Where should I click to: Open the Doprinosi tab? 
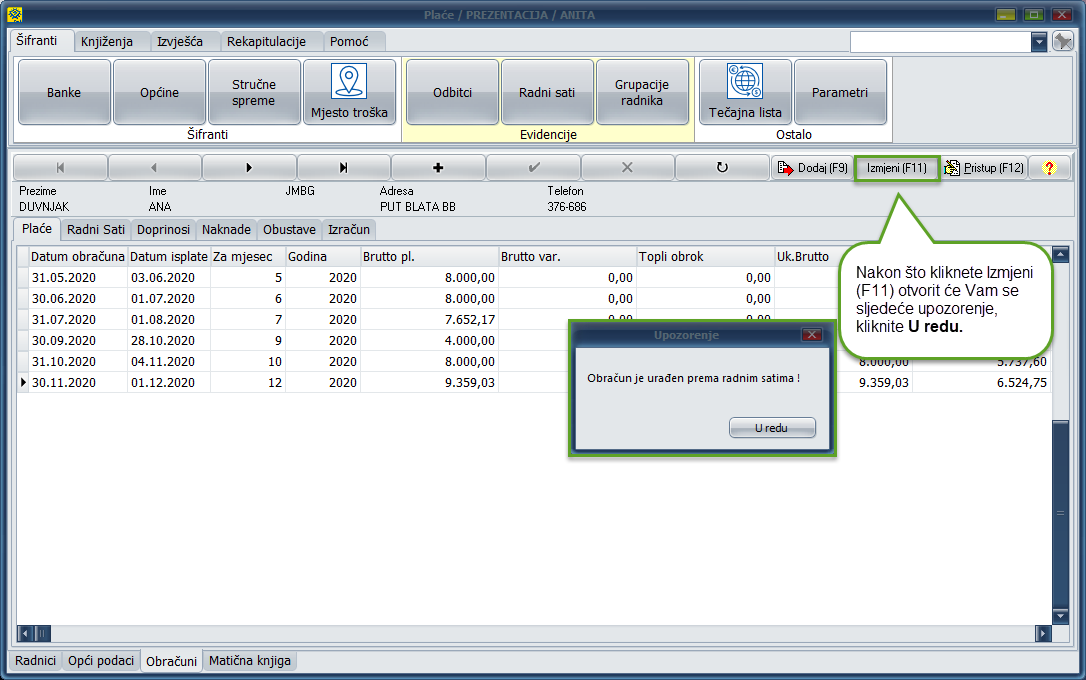click(164, 230)
